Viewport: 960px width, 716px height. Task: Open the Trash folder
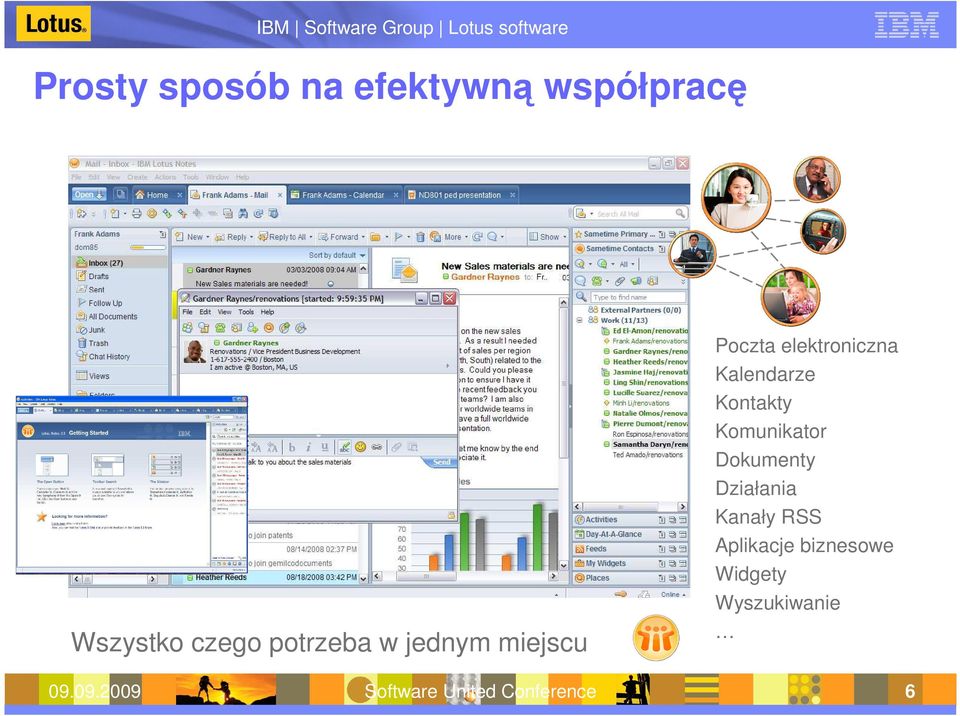[x=98, y=344]
